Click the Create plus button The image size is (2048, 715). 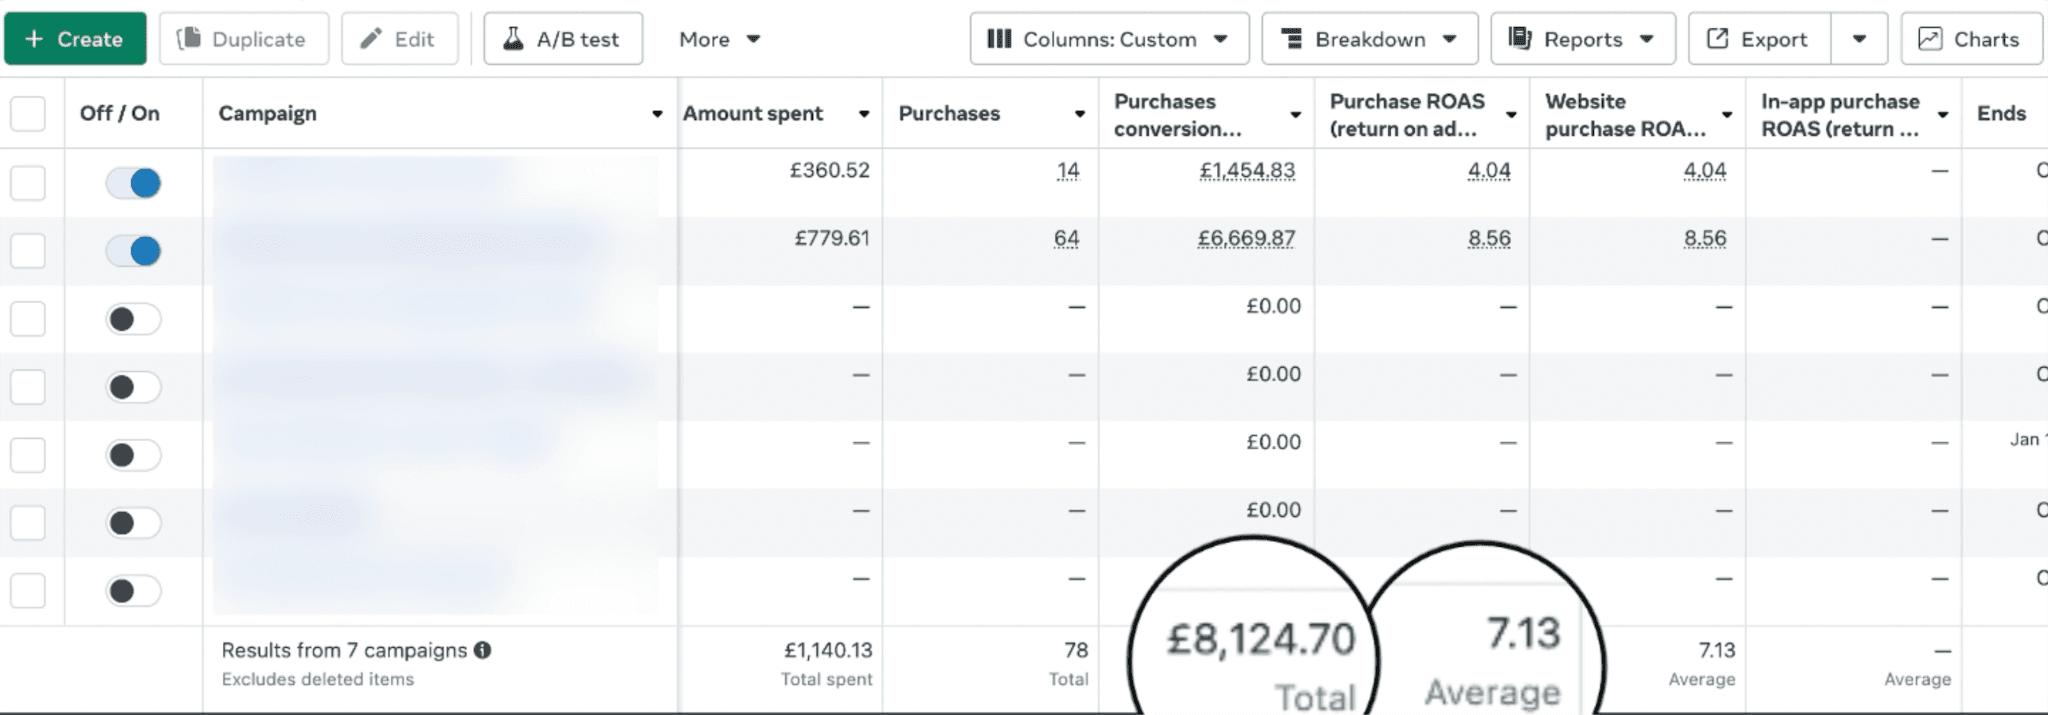(x=34, y=39)
